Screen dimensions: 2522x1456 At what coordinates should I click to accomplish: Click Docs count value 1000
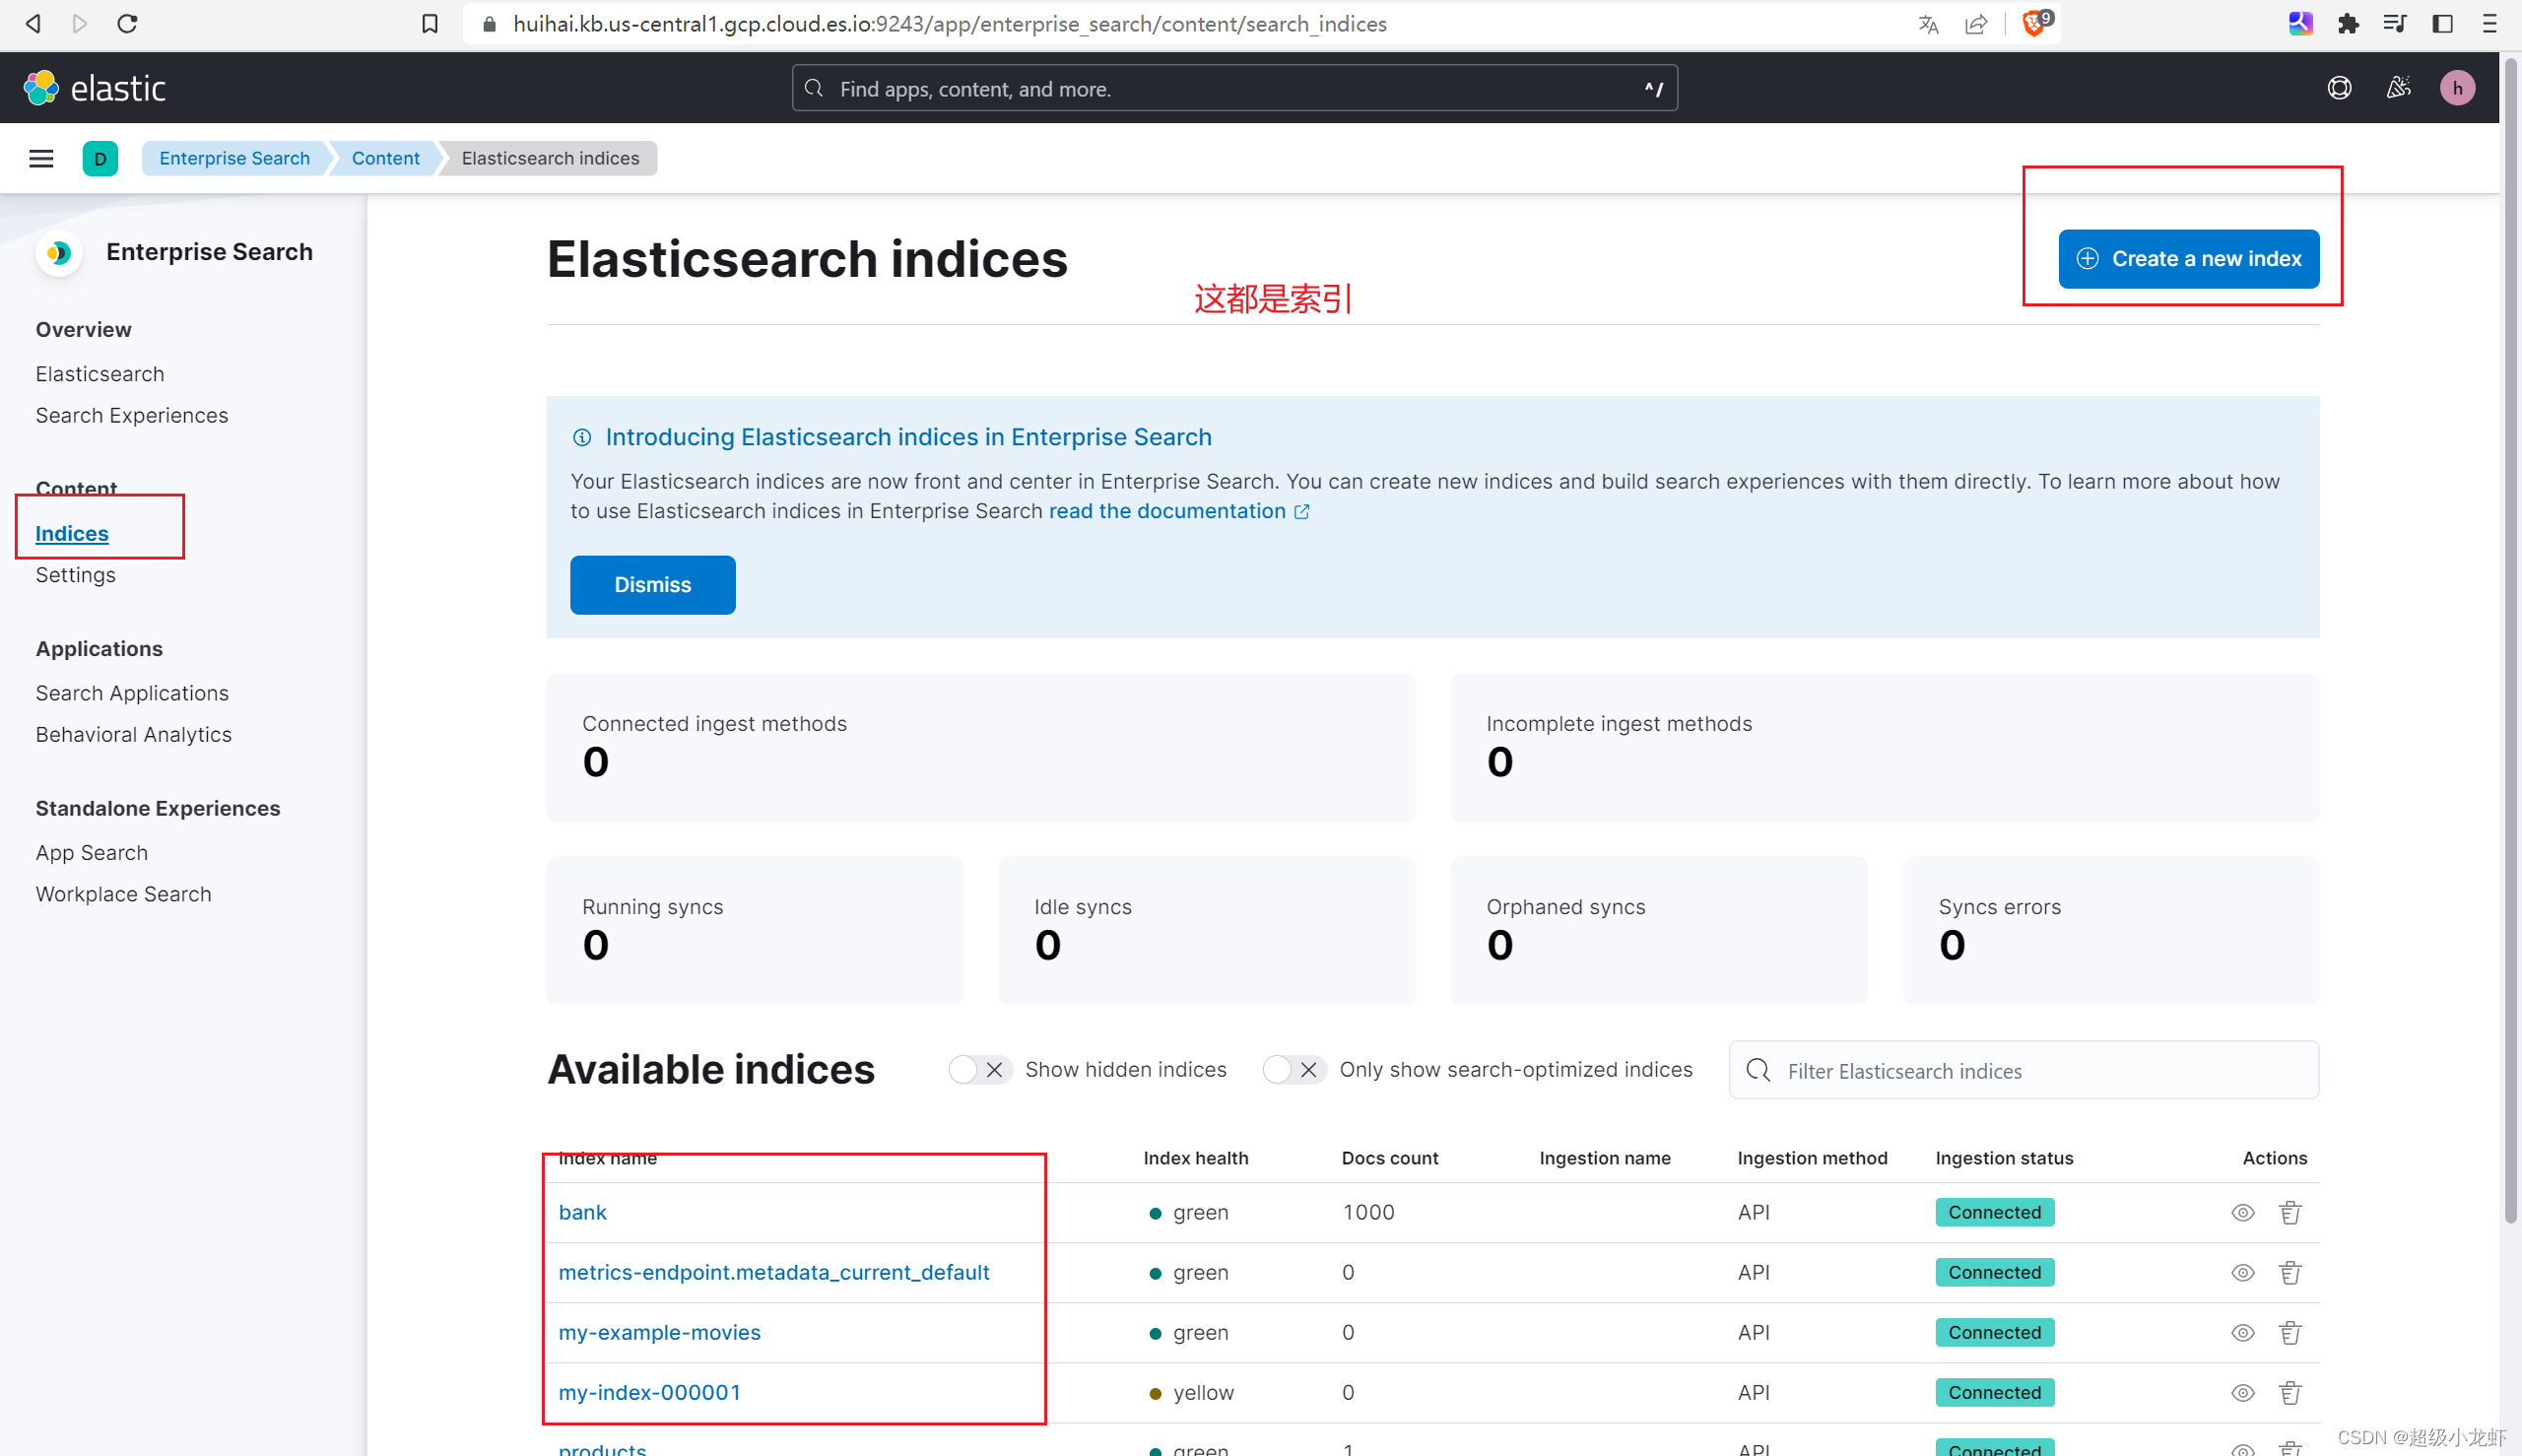click(1367, 1212)
